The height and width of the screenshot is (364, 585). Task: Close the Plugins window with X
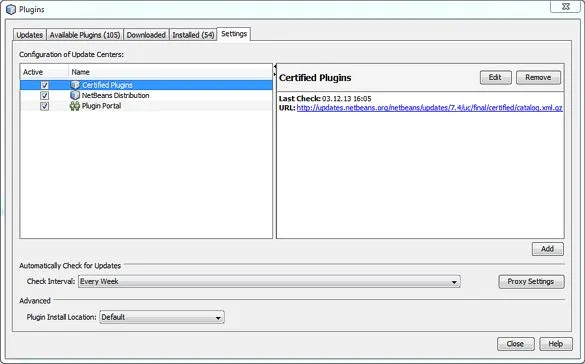(566, 6)
